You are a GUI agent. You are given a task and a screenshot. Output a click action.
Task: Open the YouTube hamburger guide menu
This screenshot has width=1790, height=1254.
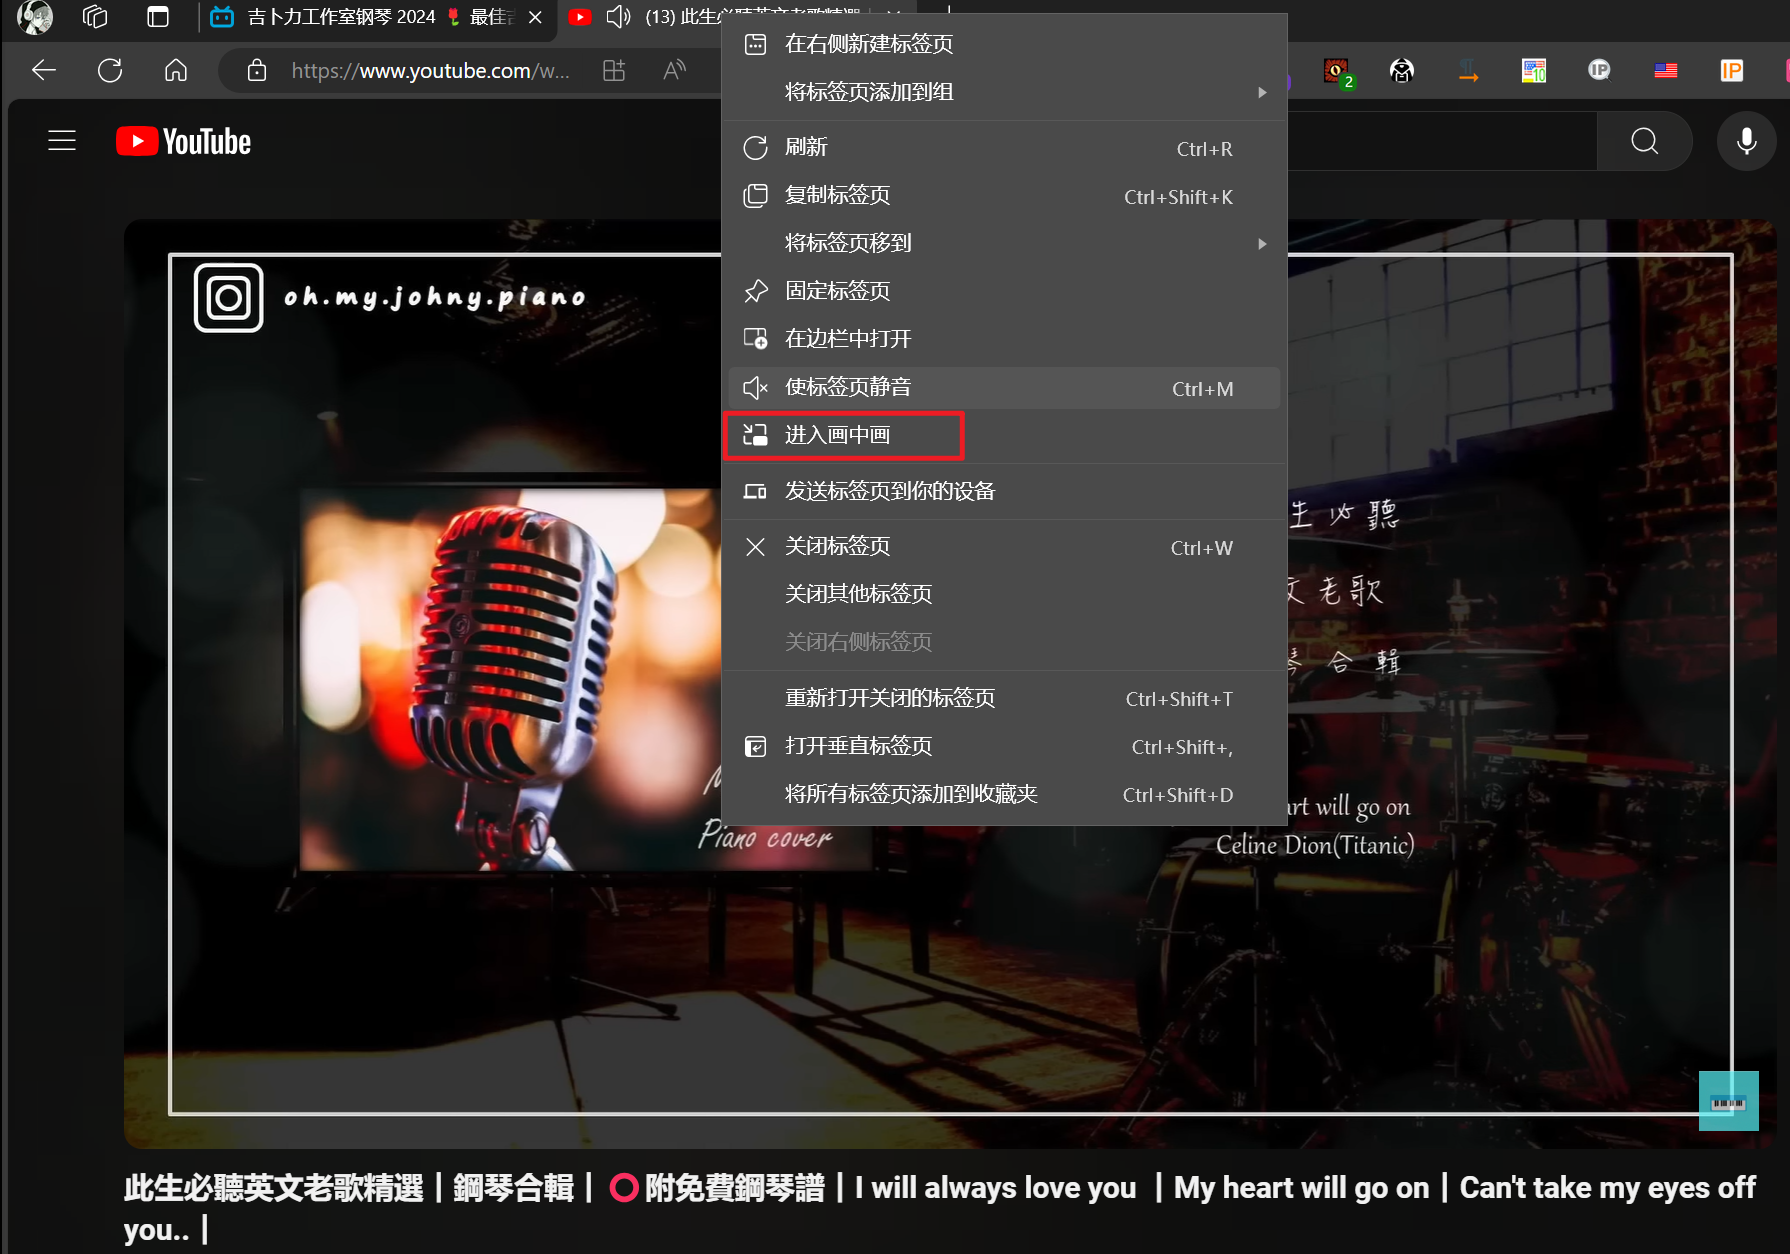pyautogui.click(x=62, y=141)
